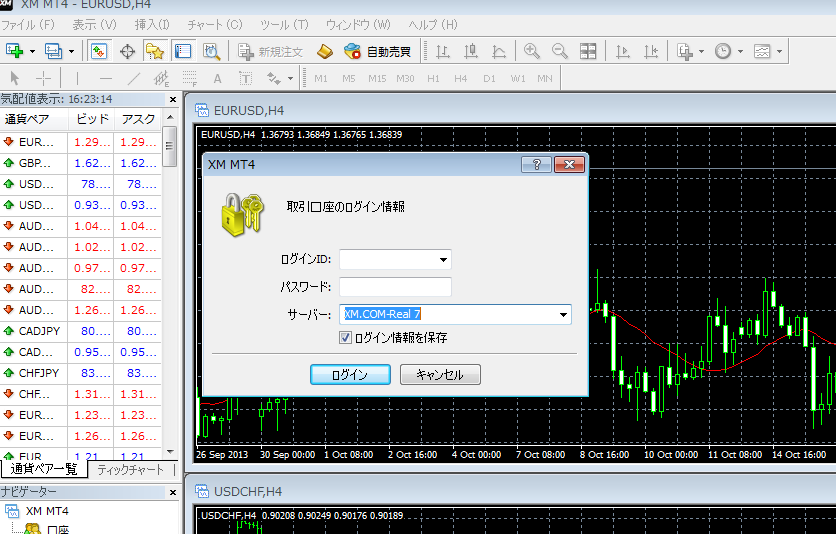Open the 表示(V) menu
The image size is (836, 534).
(x=94, y=25)
